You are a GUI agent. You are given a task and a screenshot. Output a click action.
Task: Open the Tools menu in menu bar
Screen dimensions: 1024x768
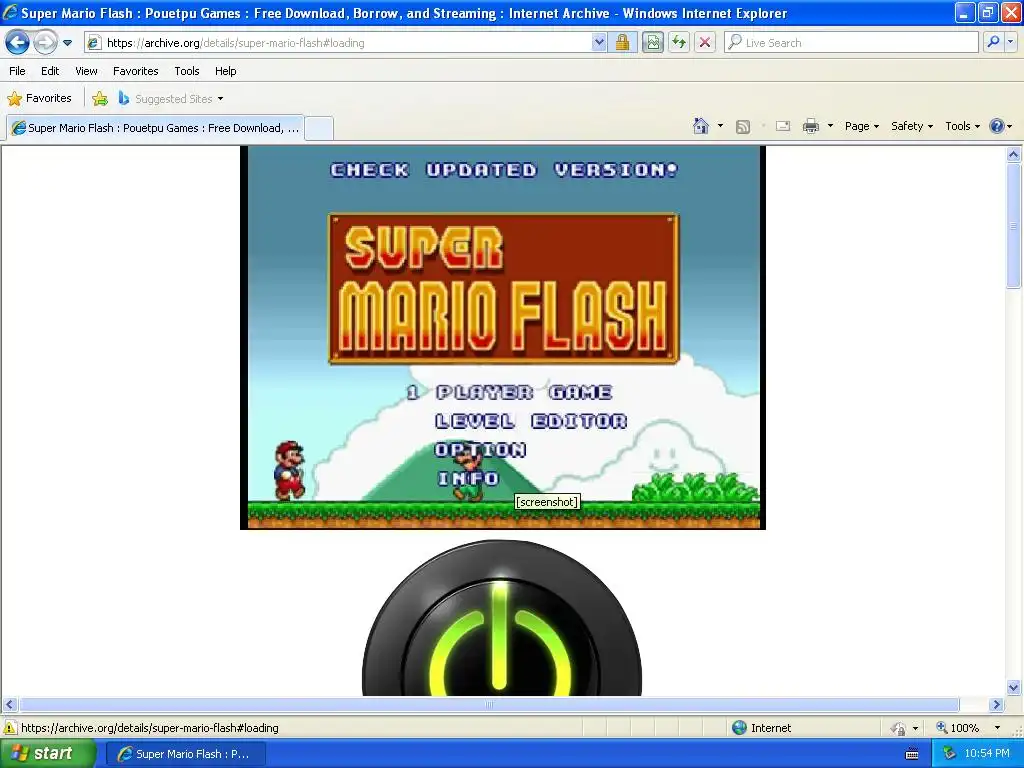point(187,71)
